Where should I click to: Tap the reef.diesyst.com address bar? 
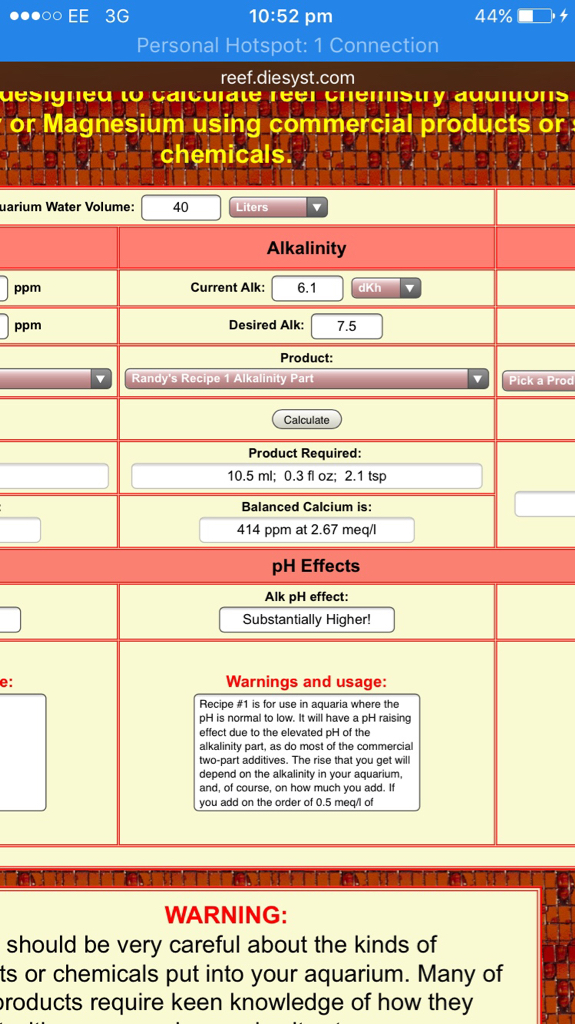288,78
